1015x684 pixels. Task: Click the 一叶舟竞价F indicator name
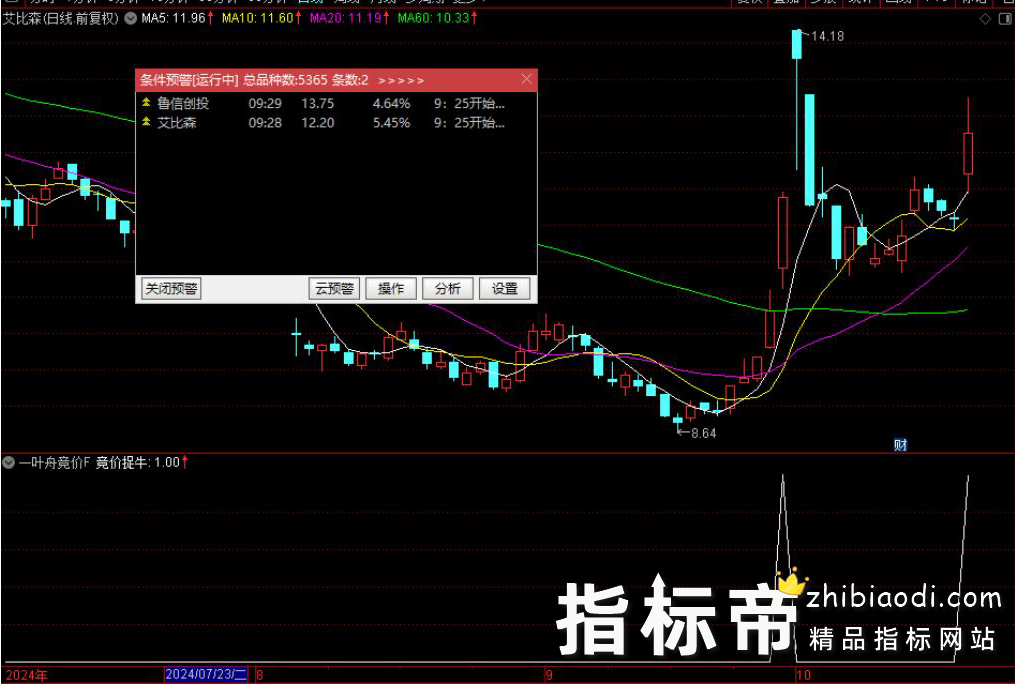click(54, 463)
